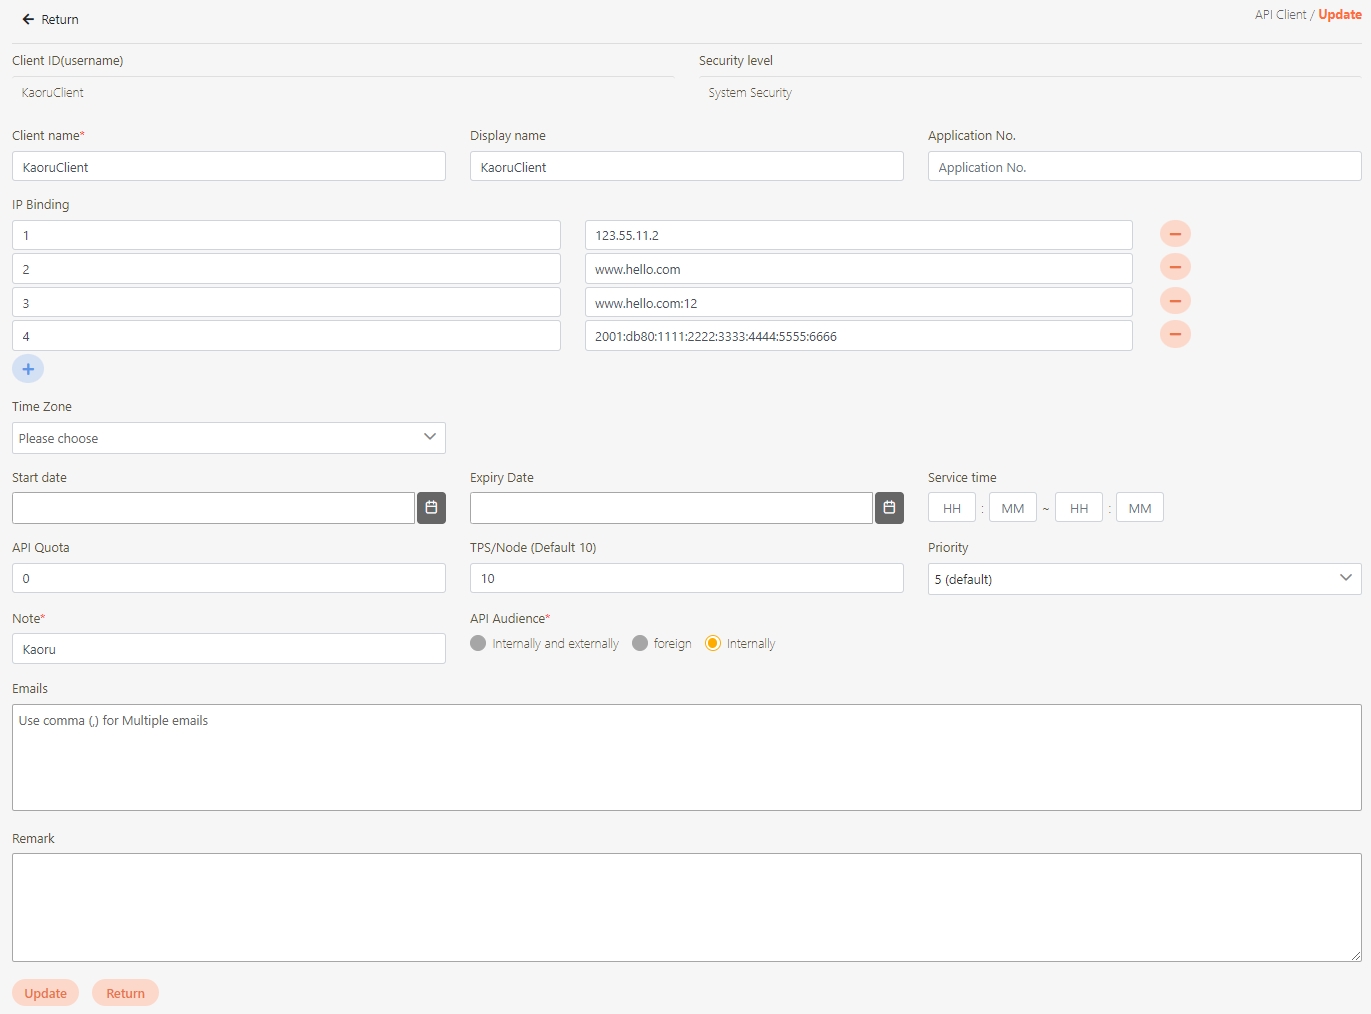Remove the www.hello.com IP binding row
1371x1014 pixels.
tap(1175, 267)
